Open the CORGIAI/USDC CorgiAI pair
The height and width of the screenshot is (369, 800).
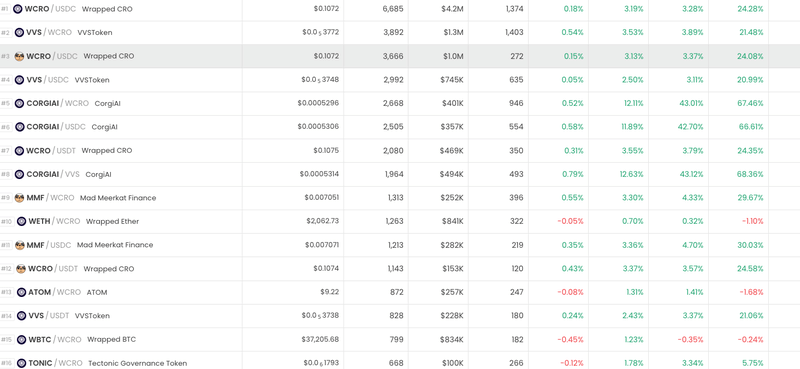tap(400, 127)
